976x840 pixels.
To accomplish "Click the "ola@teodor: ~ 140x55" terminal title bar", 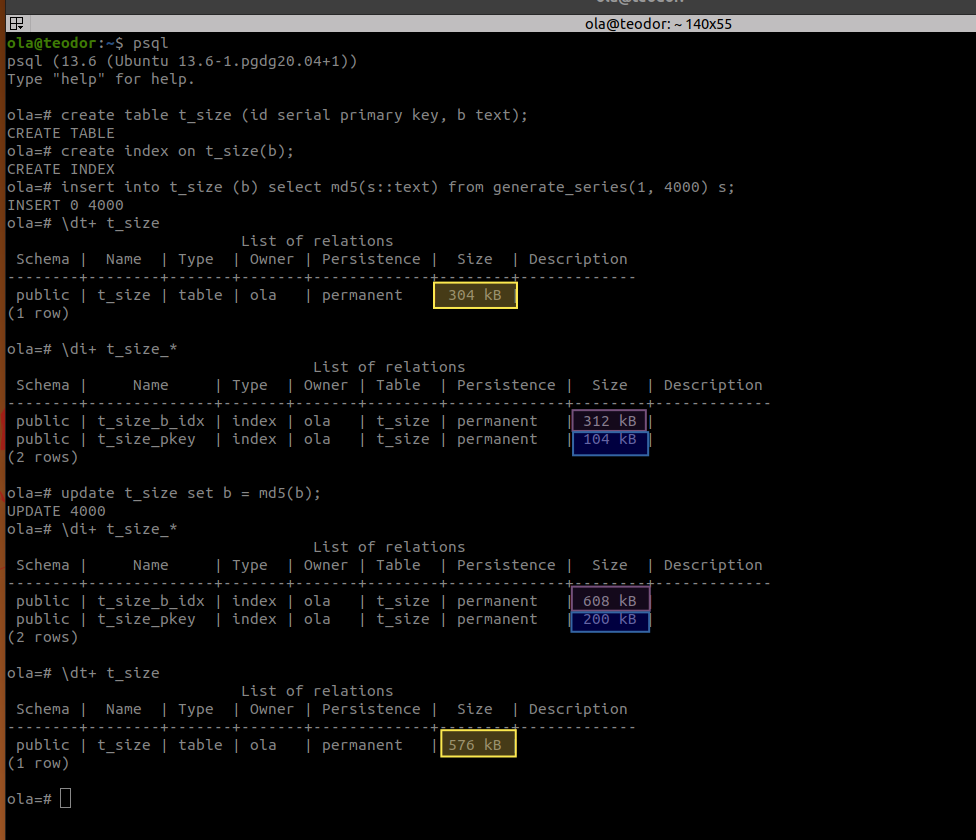I will point(658,24).
